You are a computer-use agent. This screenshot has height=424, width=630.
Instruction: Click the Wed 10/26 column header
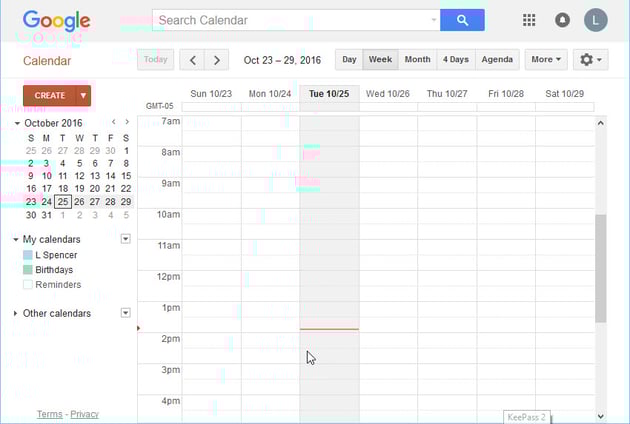pos(387,94)
